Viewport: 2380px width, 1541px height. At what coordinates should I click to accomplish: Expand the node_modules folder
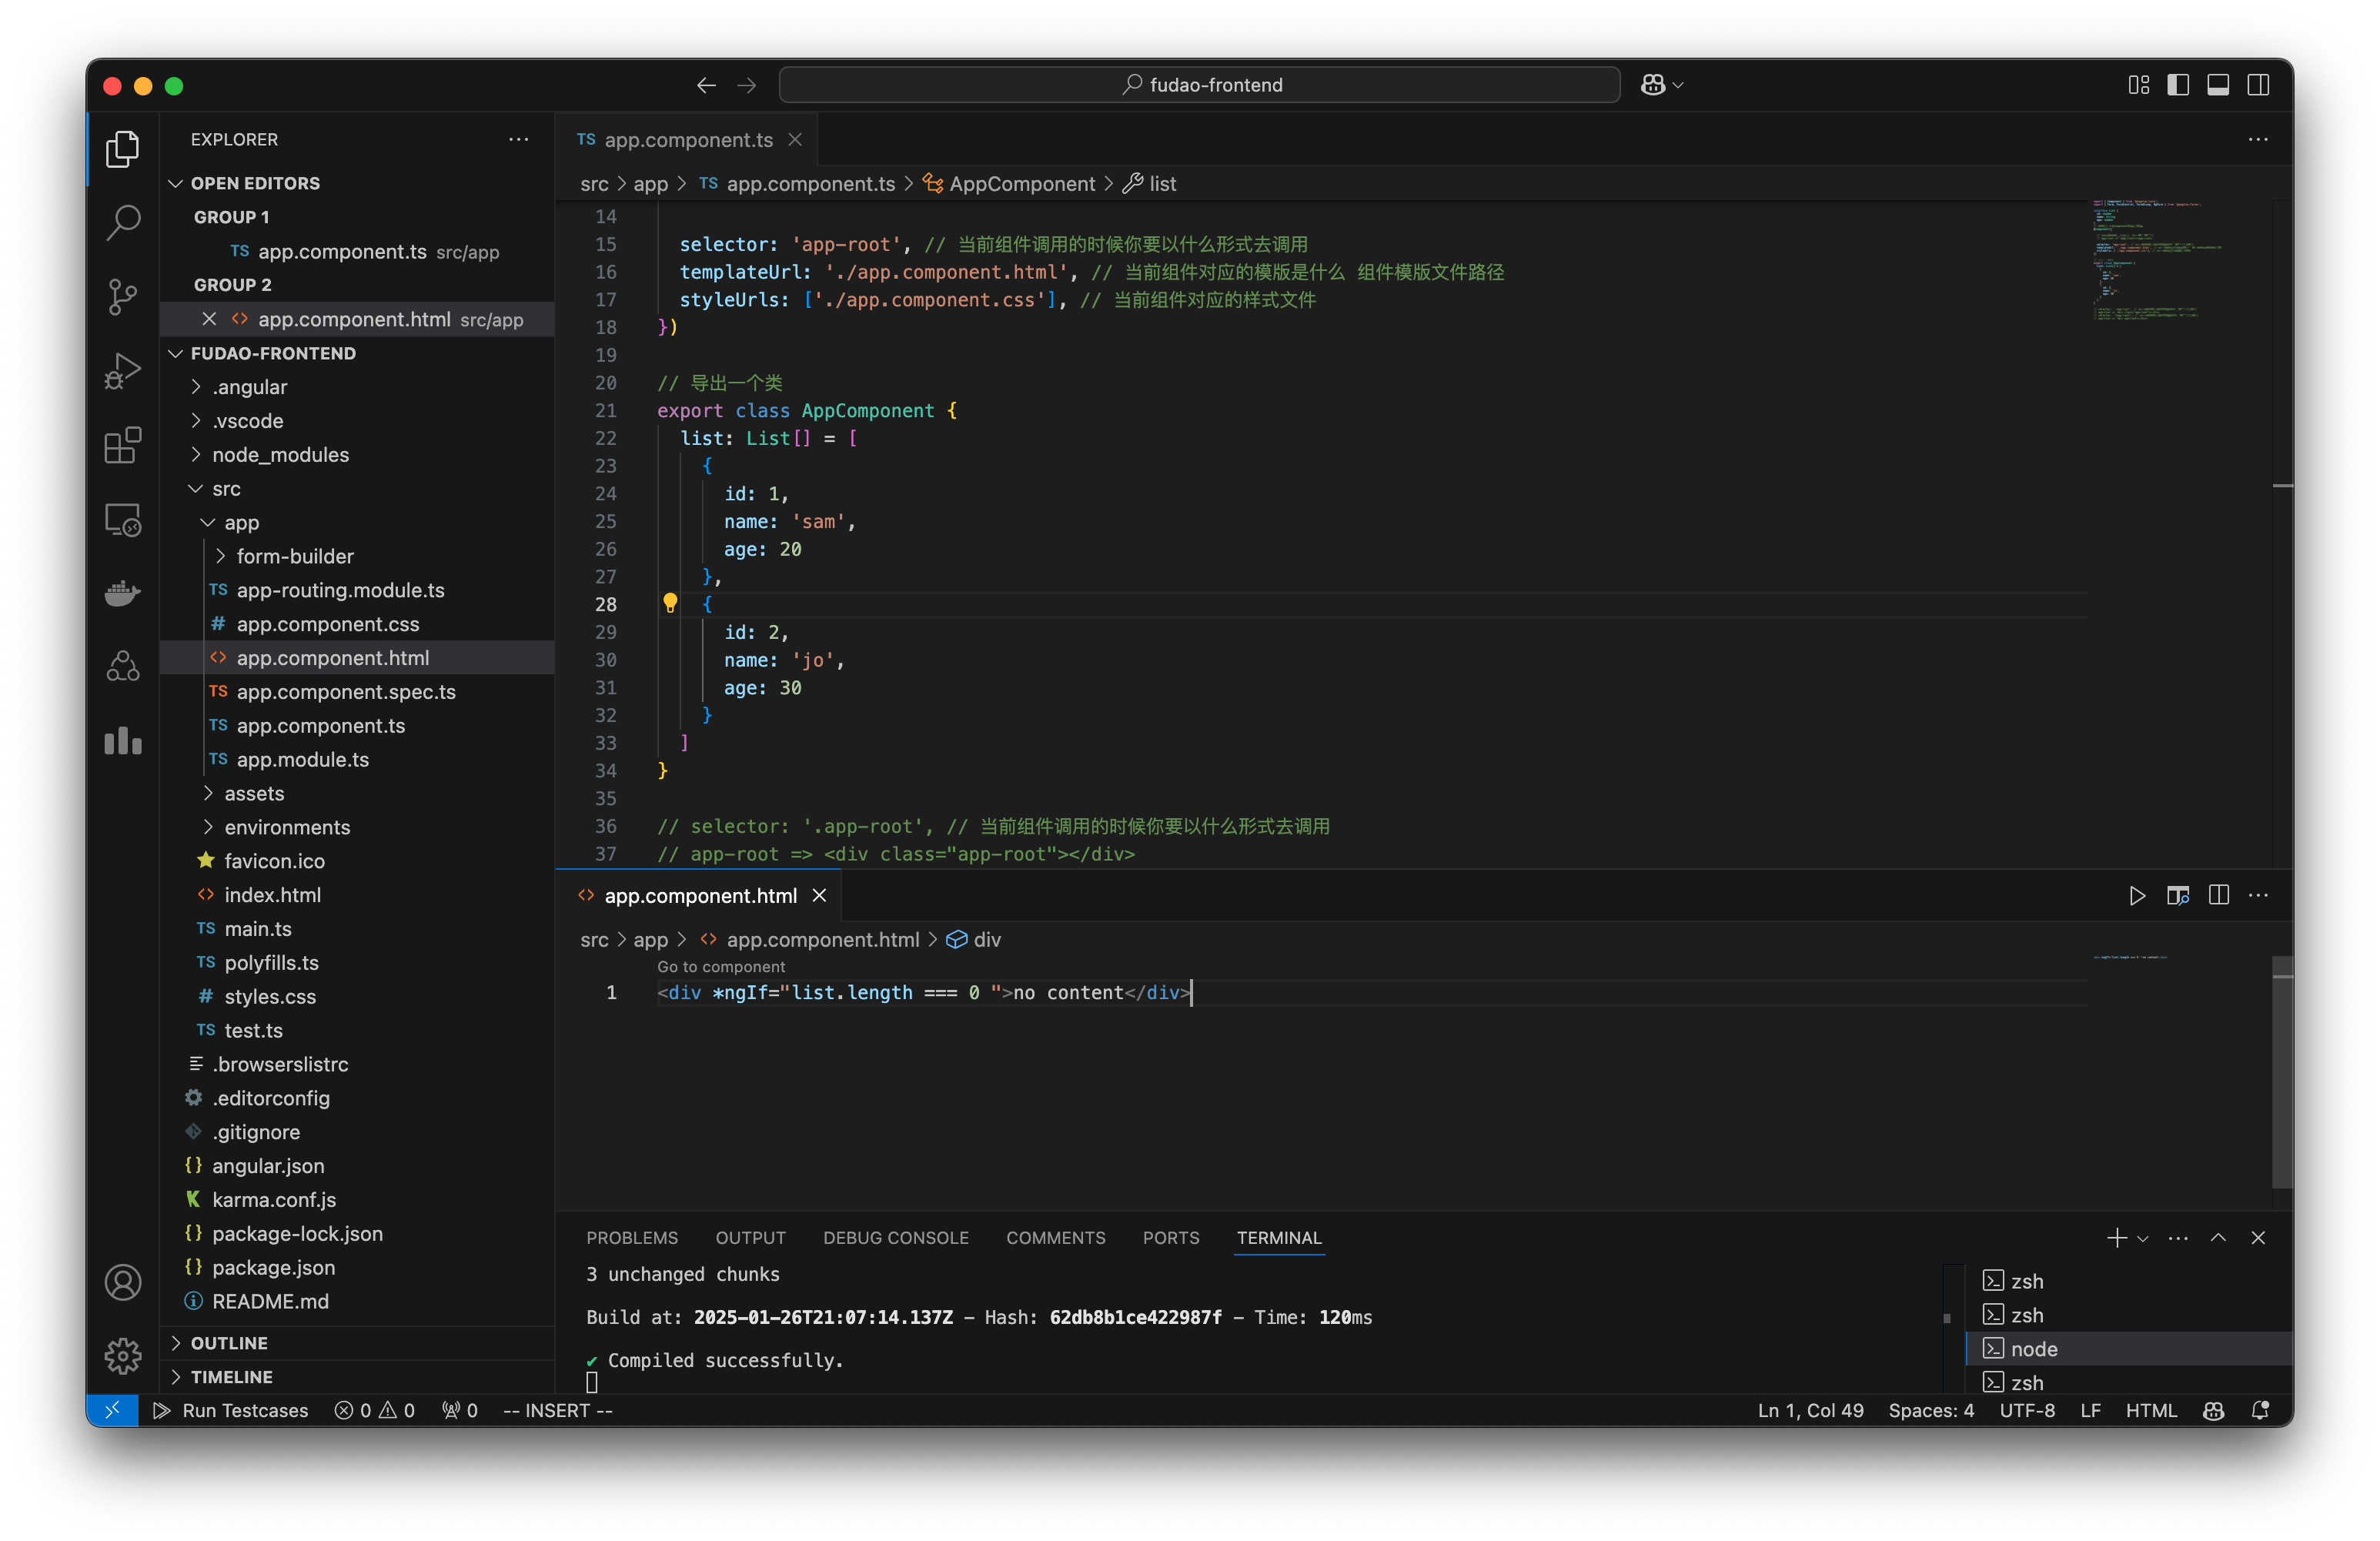pos(281,454)
